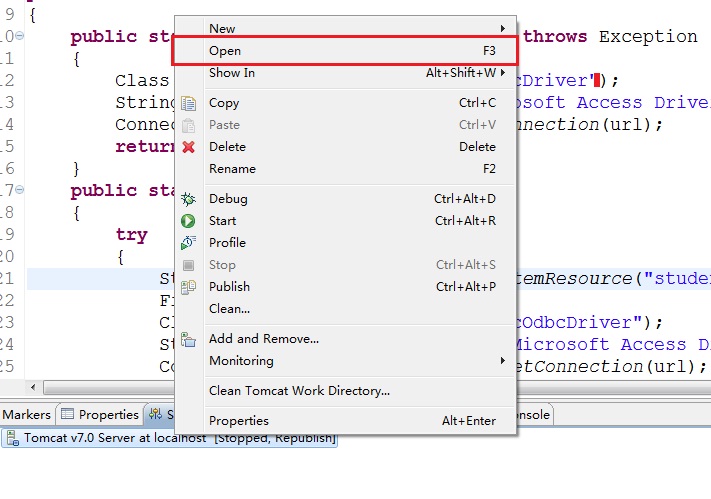This screenshot has width=711, height=499.
Task: Select Show In menu entry
Action: [x=345, y=73]
